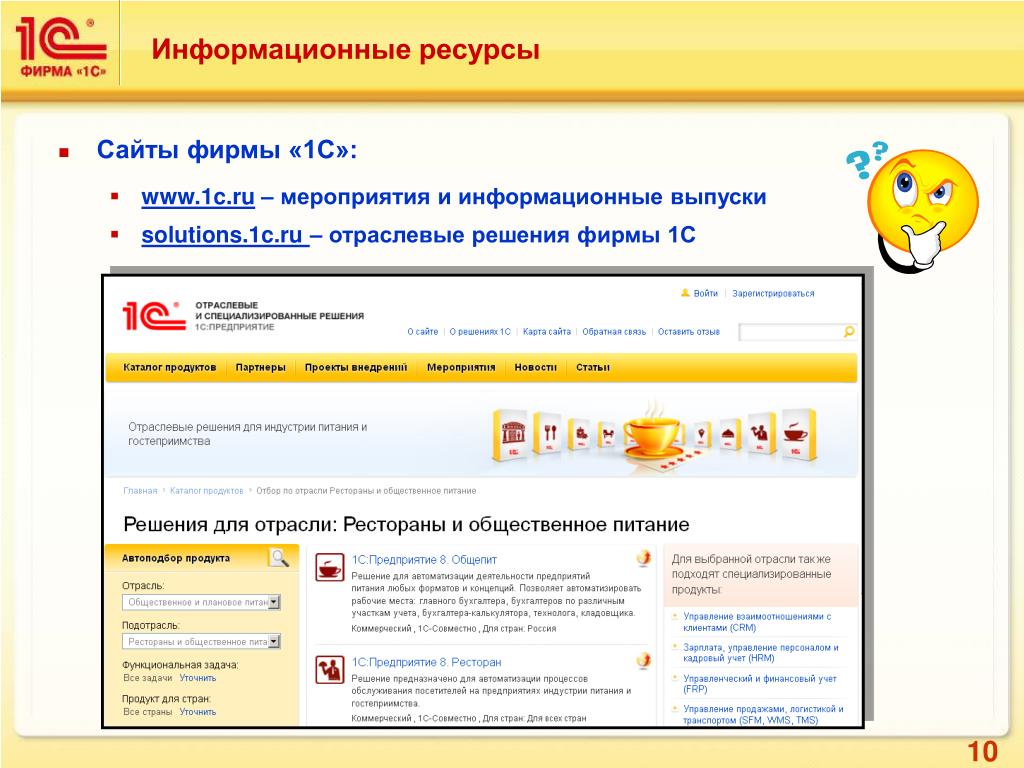Open the О решениях 1С link

(x=480, y=332)
